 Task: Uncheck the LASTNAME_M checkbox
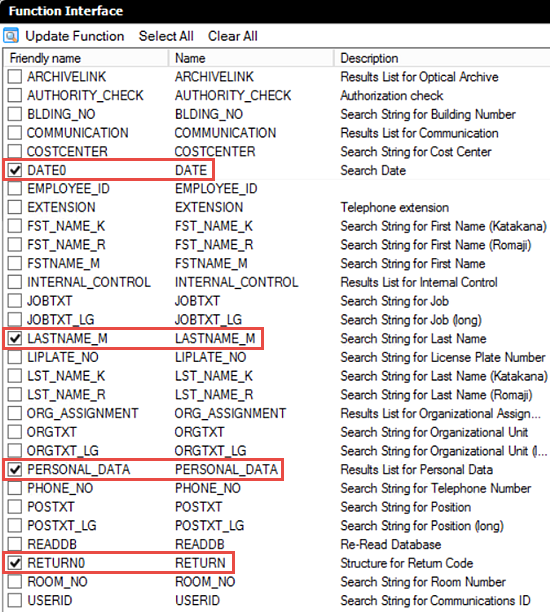pos(15,338)
